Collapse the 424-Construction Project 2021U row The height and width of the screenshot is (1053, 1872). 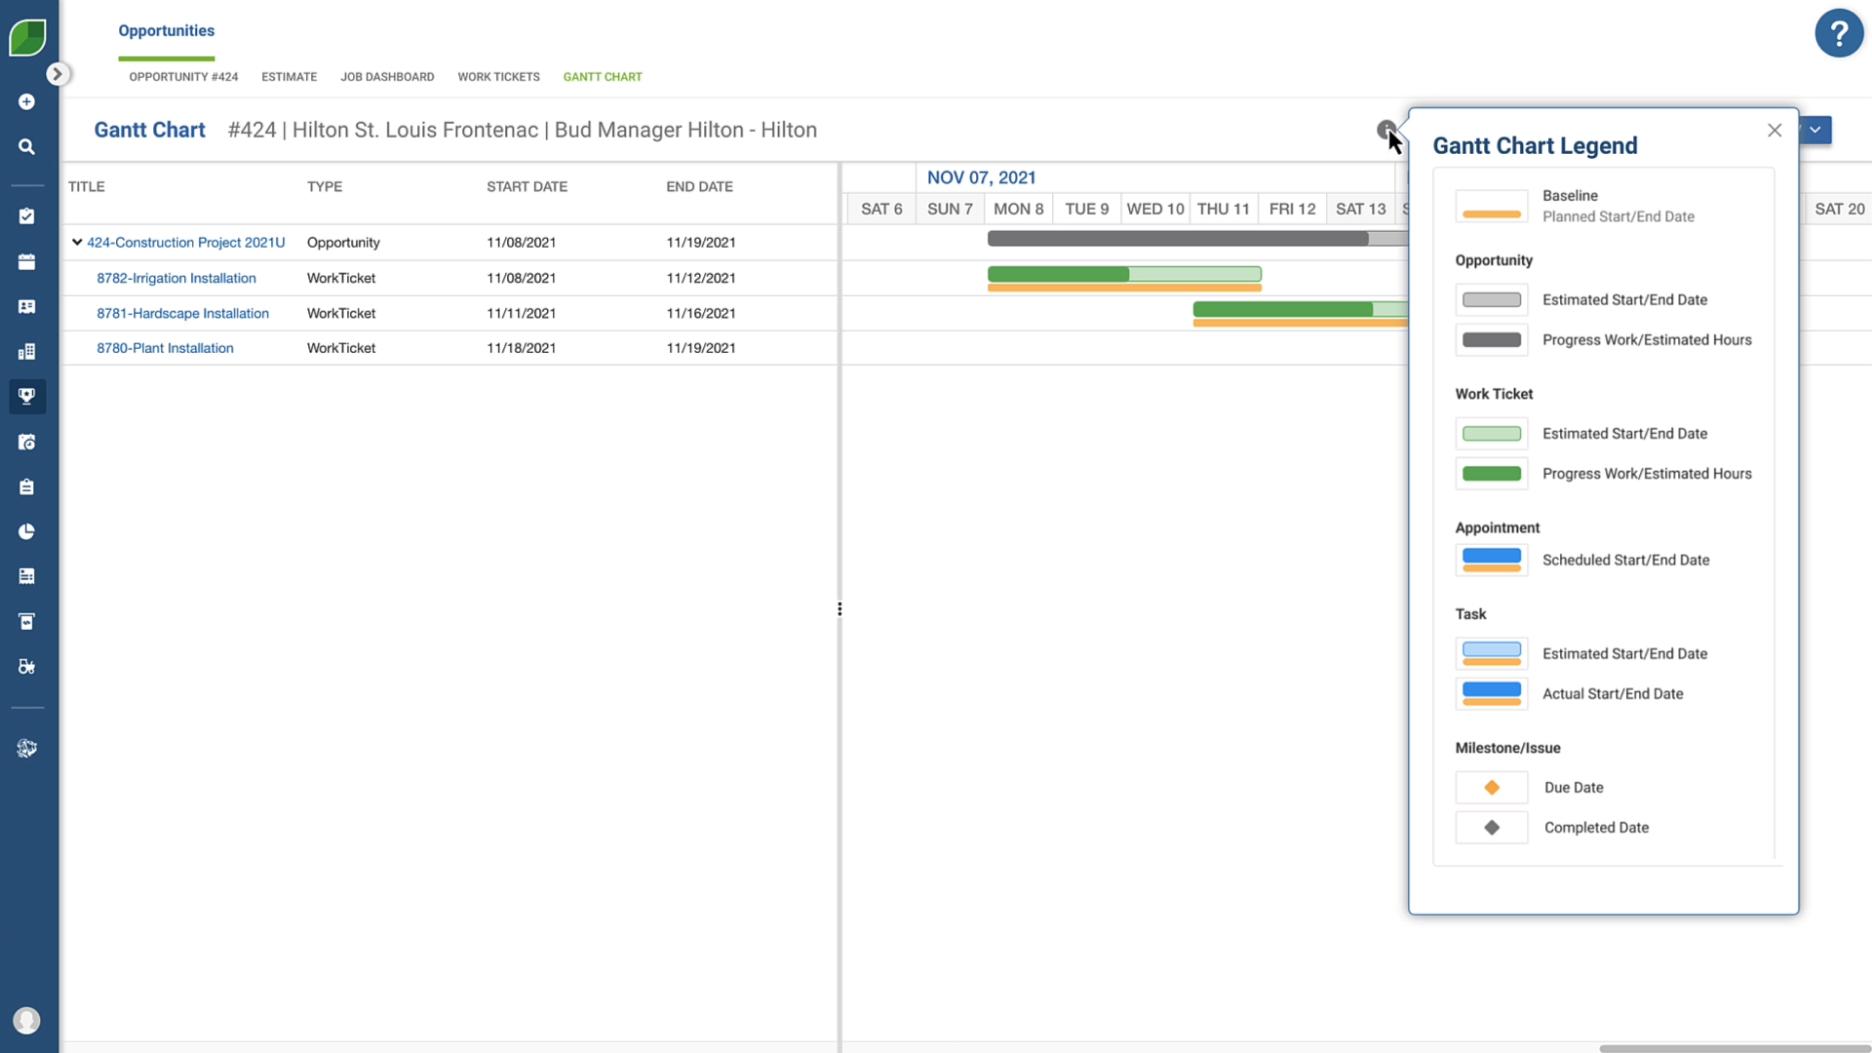click(77, 241)
